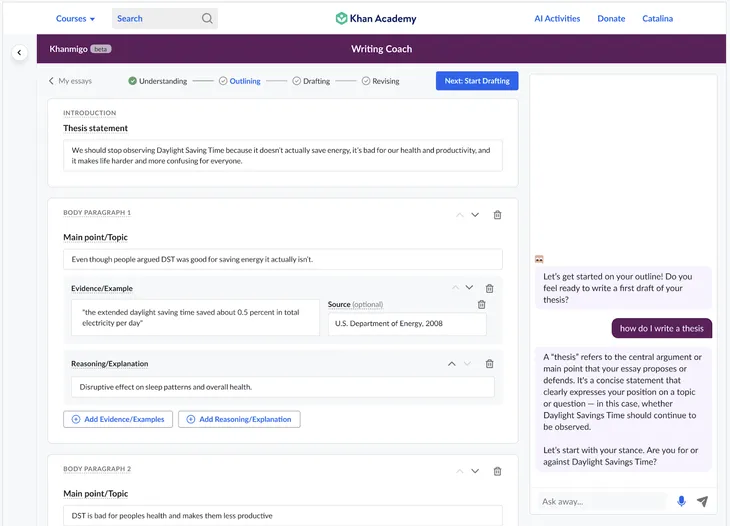This screenshot has height=526, width=730.
Task: Click the microphone voice input icon
Action: [681, 501]
